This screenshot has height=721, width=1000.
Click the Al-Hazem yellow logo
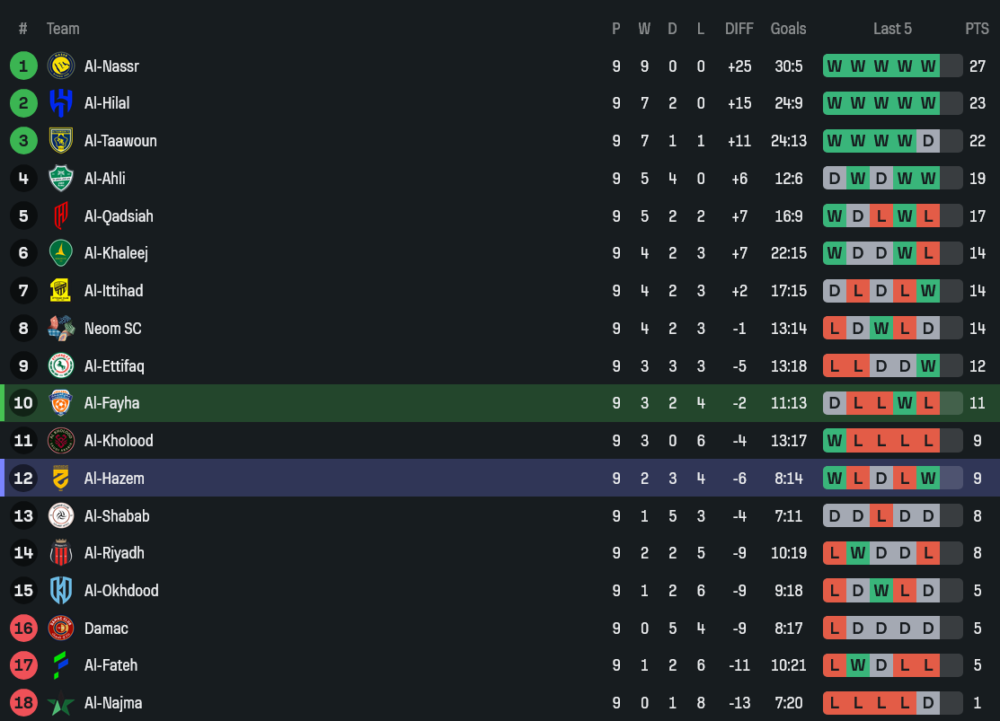pos(61,478)
